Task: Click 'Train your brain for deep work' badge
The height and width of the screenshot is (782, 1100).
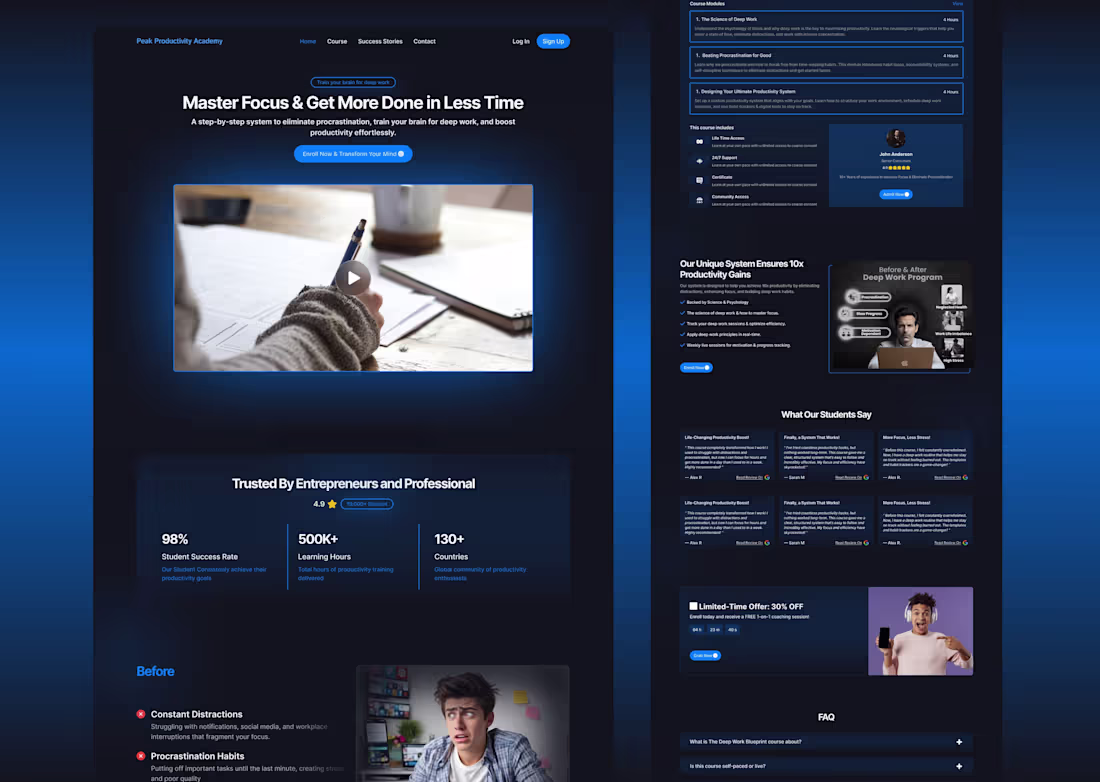Action: 353,82
